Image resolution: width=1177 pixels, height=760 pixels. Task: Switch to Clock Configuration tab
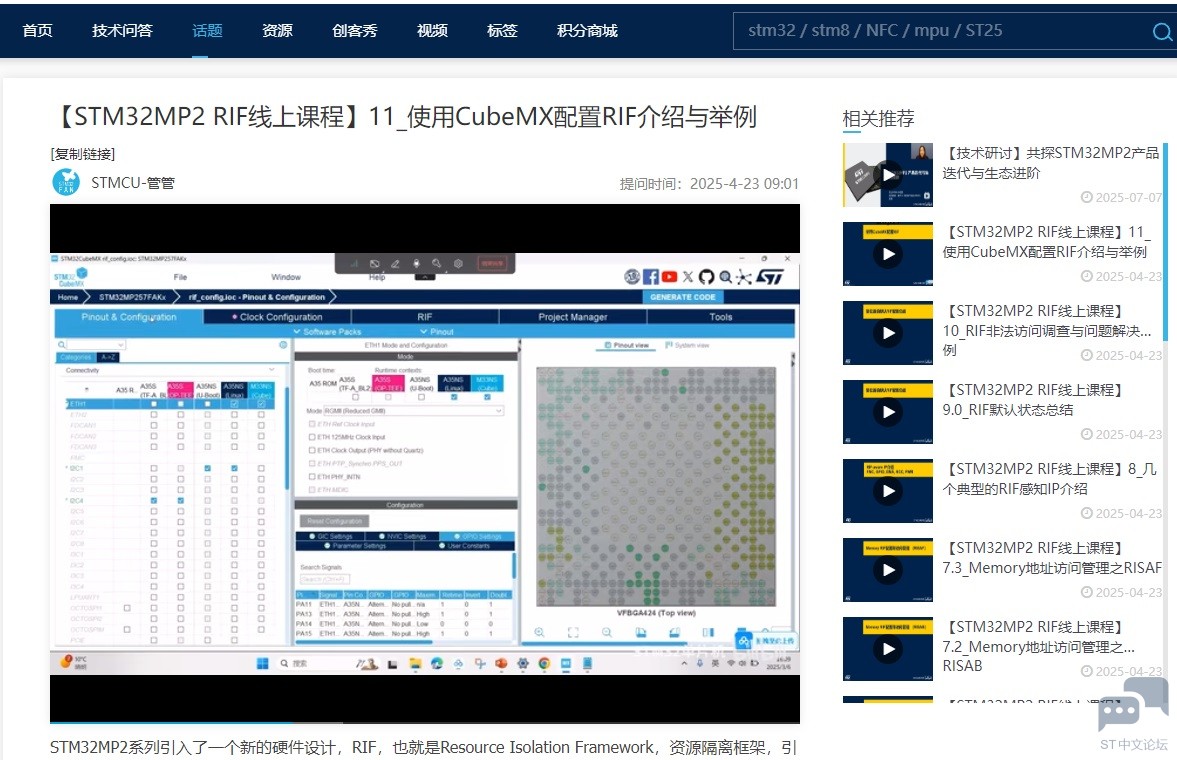tap(277, 317)
